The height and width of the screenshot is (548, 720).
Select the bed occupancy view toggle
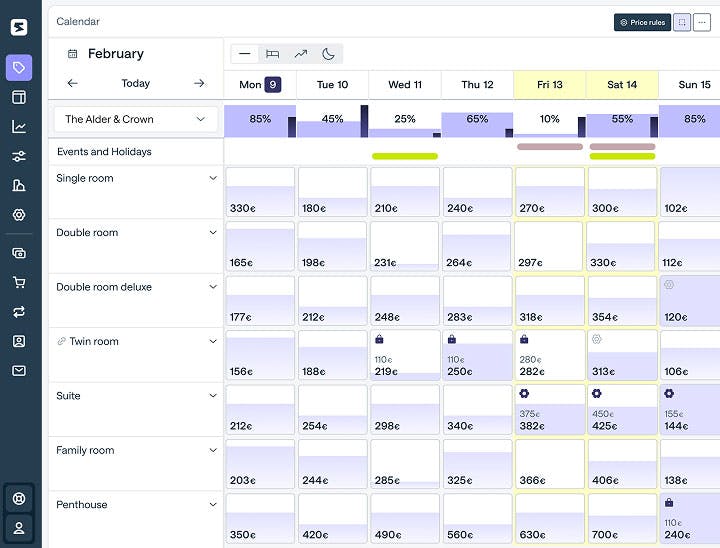pyautogui.click(x=272, y=54)
